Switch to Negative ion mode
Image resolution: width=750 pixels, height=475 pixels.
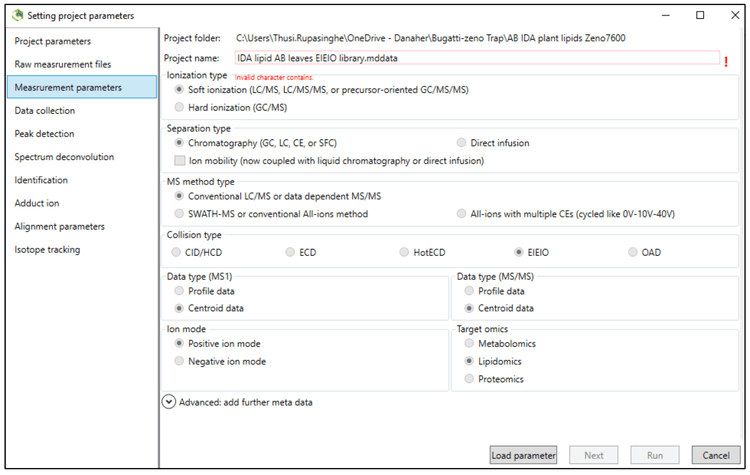(x=180, y=361)
